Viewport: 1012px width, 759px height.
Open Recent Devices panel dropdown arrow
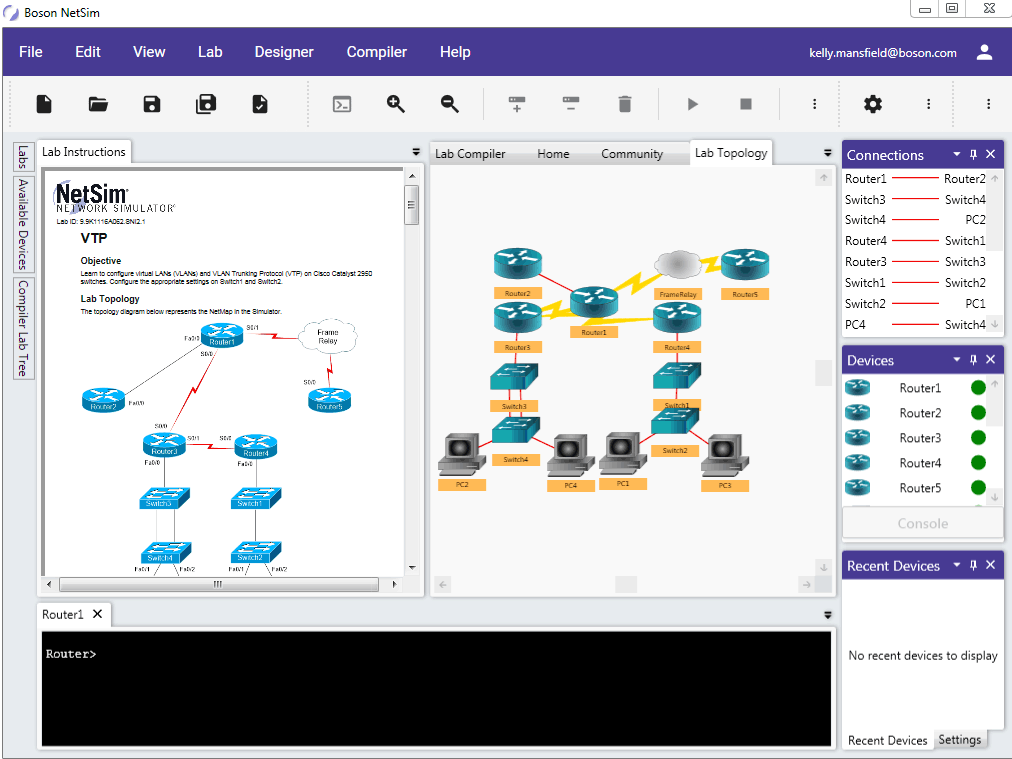[957, 564]
